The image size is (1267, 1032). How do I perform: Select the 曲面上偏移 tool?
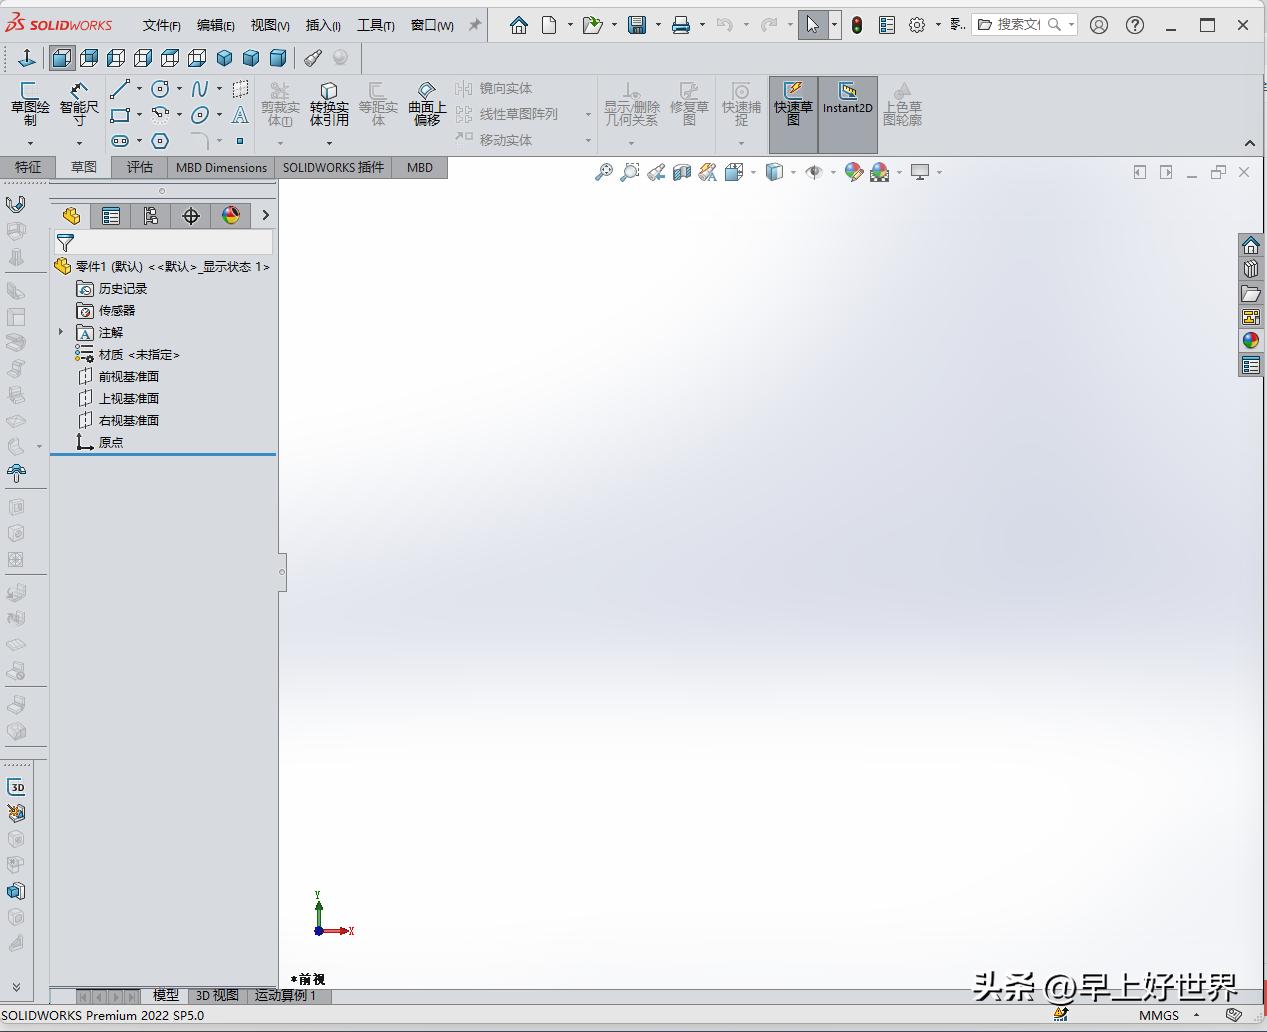pyautogui.click(x=426, y=103)
